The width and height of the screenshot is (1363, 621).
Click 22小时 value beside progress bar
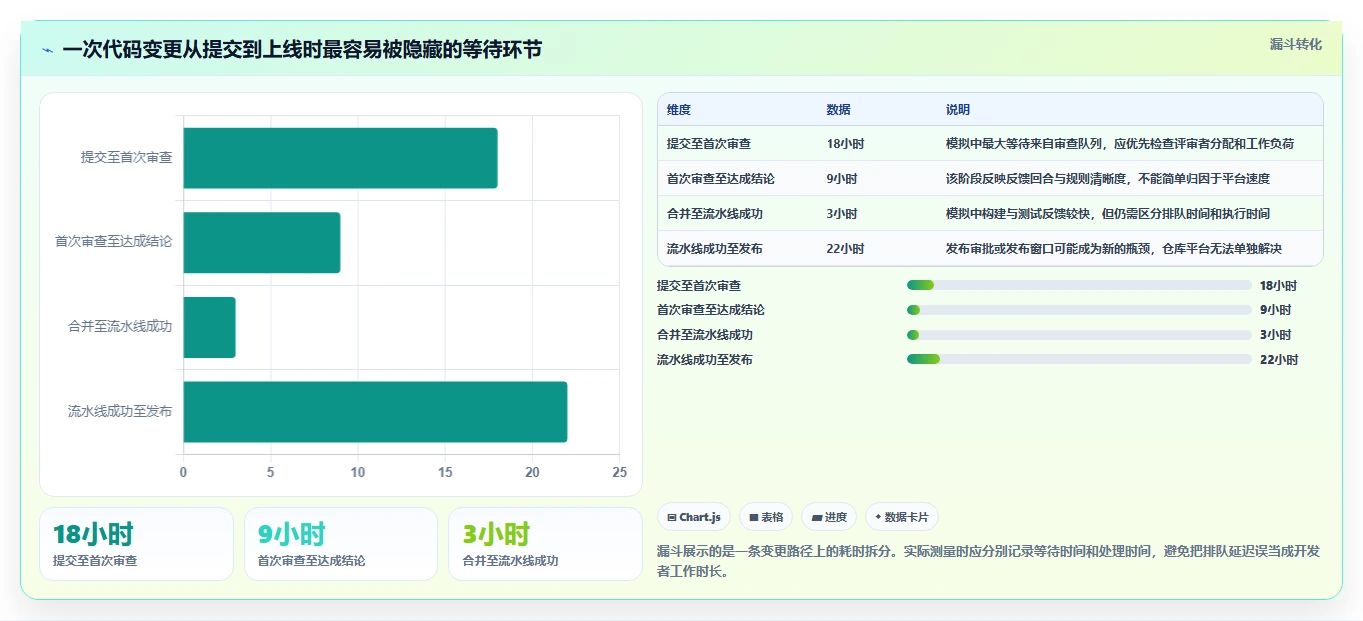tap(1278, 360)
